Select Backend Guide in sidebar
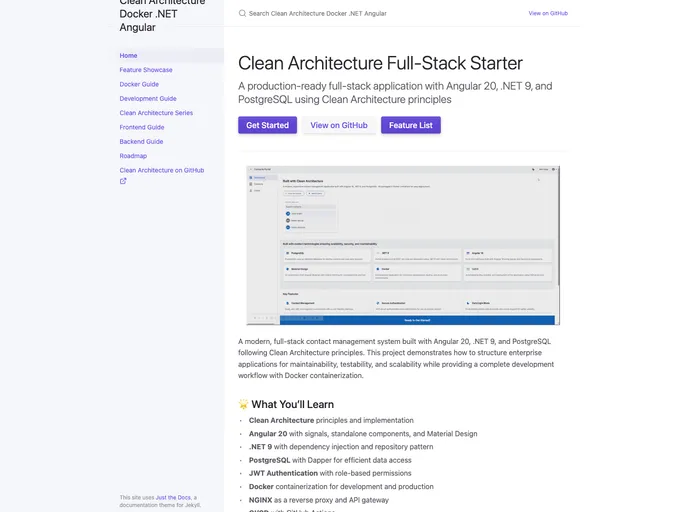The width and height of the screenshot is (688, 512). click(141, 141)
